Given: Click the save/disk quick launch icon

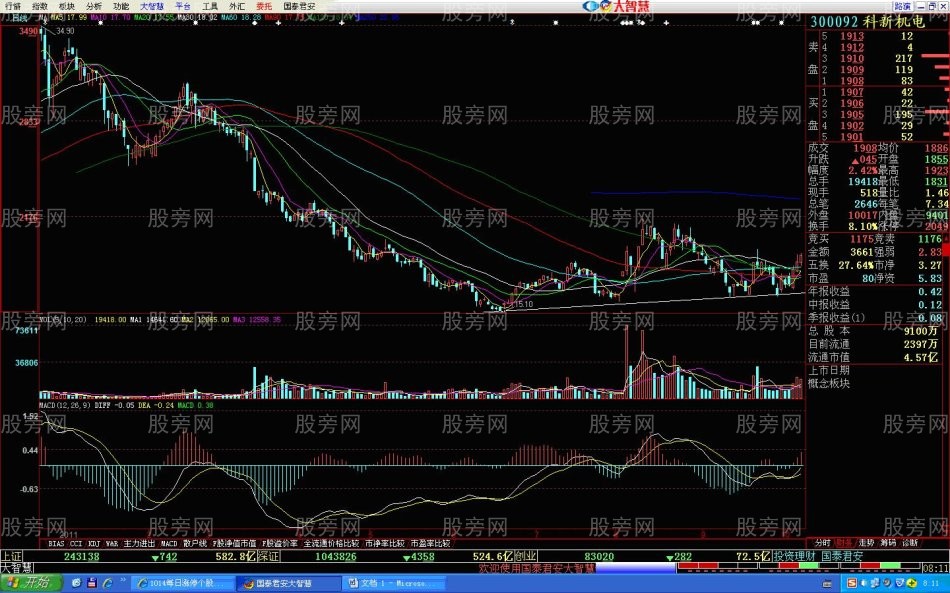Looking at the screenshot, I should (91, 583).
